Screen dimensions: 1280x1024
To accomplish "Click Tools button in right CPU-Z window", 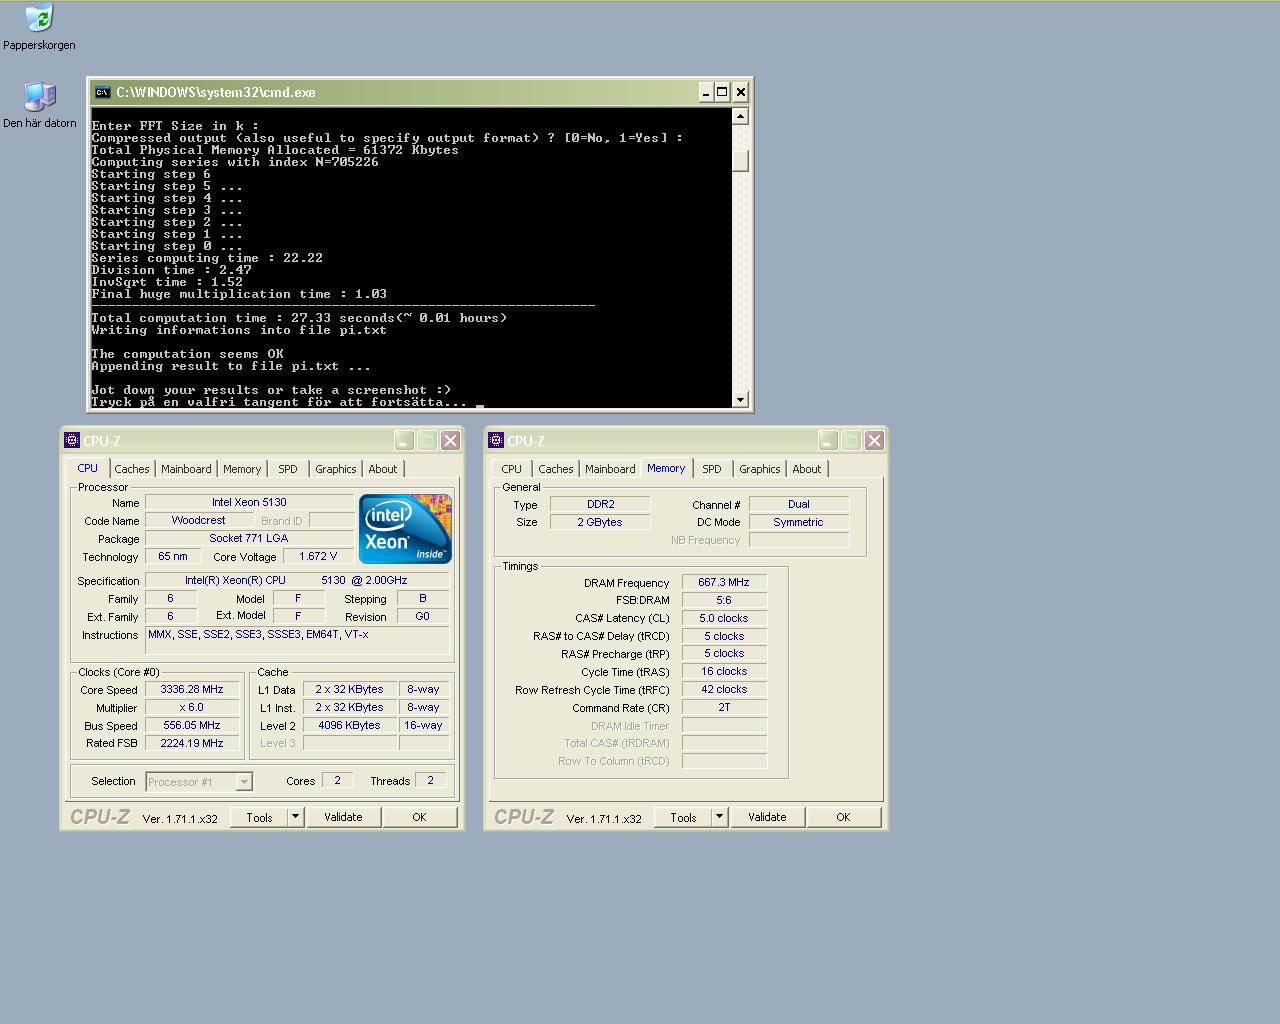I will (x=683, y=817).
